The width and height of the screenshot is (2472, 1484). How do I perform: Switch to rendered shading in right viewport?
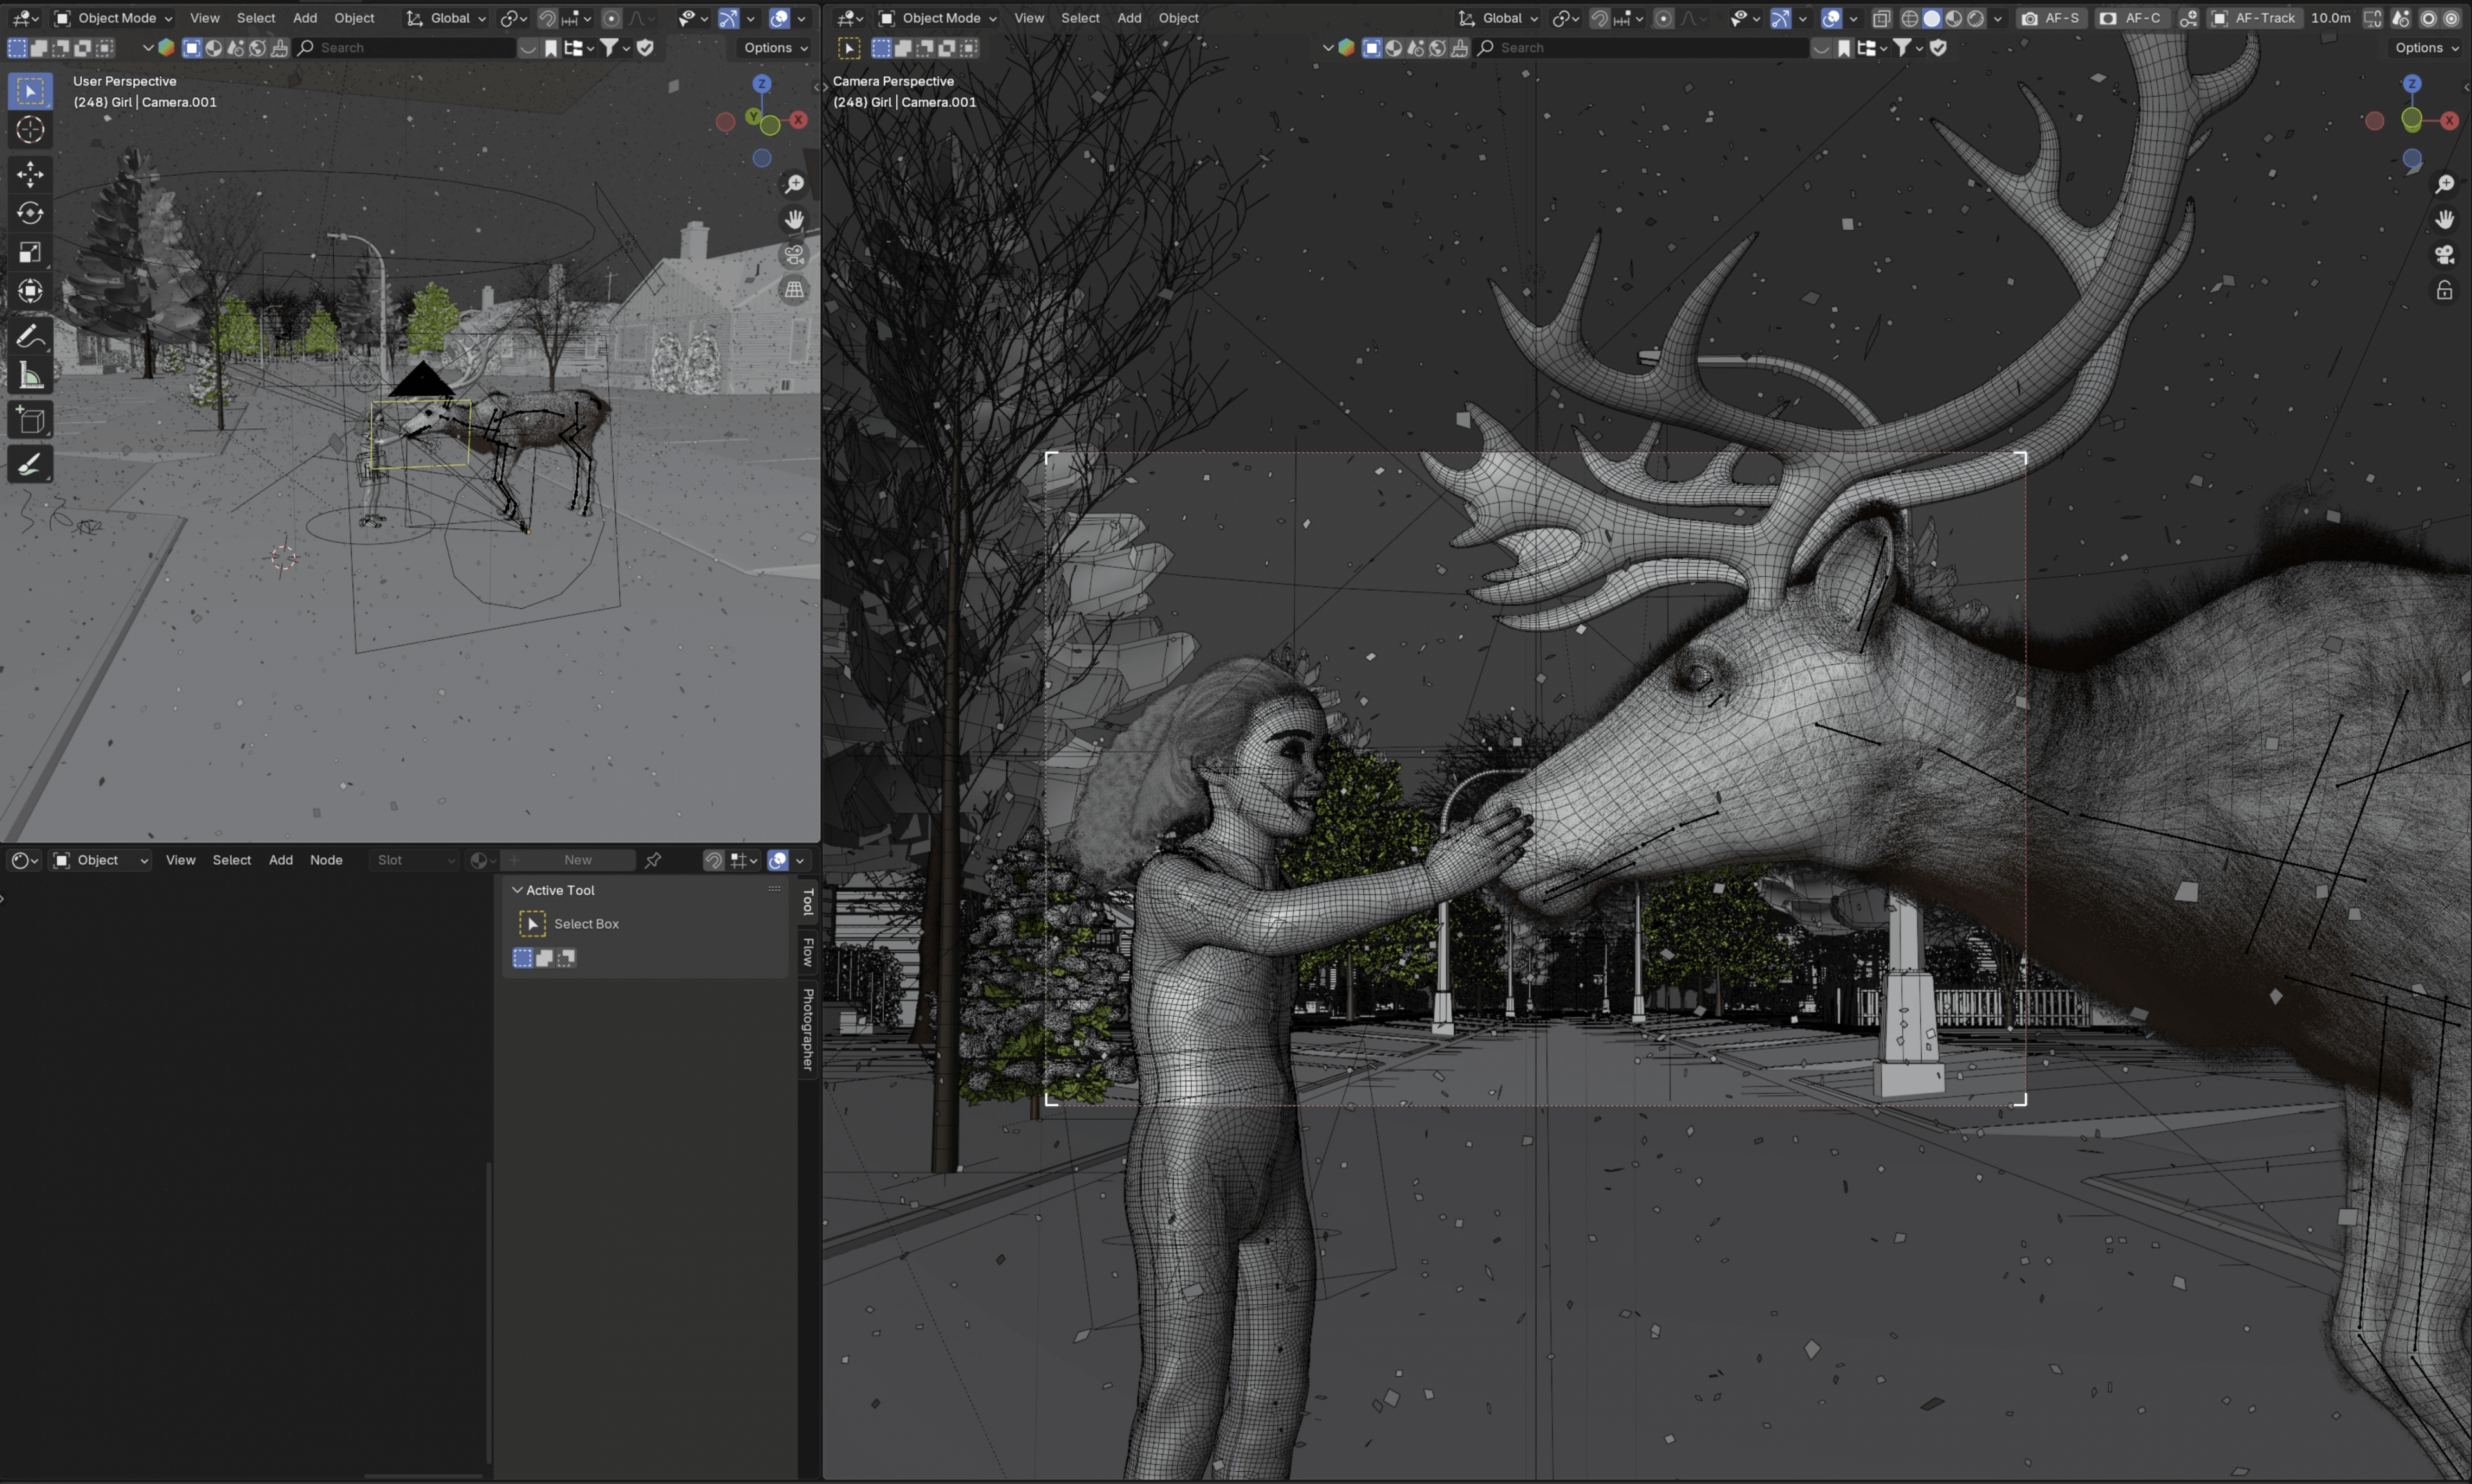tap(1975, 18)
